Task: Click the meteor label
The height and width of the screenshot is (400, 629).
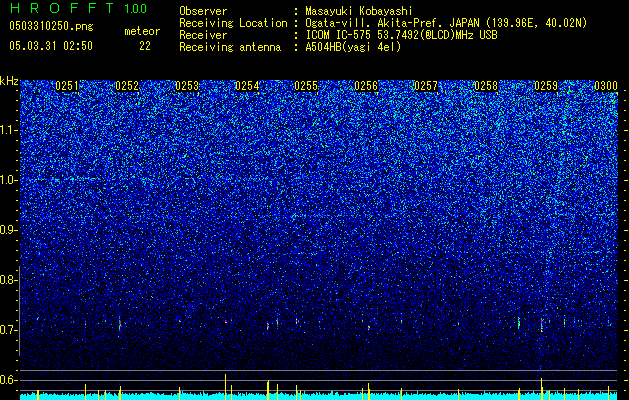Action: pyautogui.click(x=142, y=31)
